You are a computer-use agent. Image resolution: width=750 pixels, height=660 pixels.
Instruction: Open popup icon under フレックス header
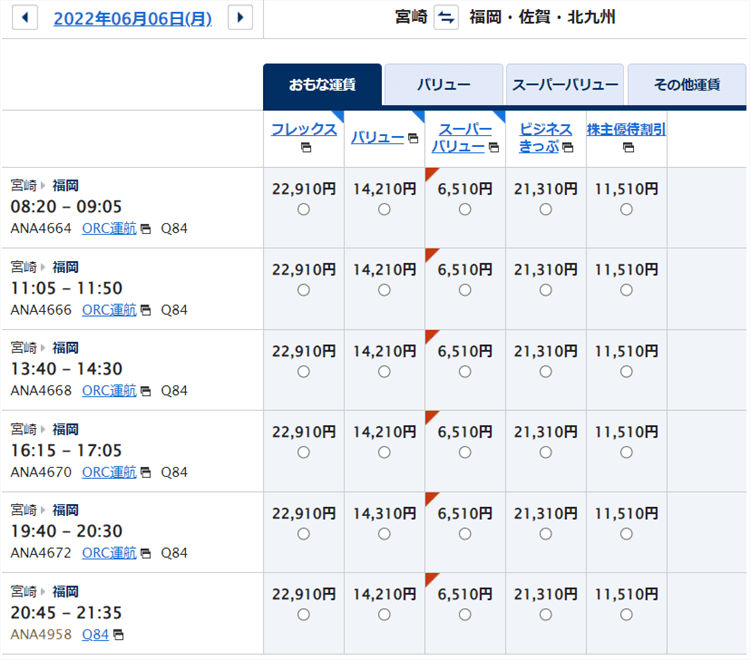click(305, 148)
